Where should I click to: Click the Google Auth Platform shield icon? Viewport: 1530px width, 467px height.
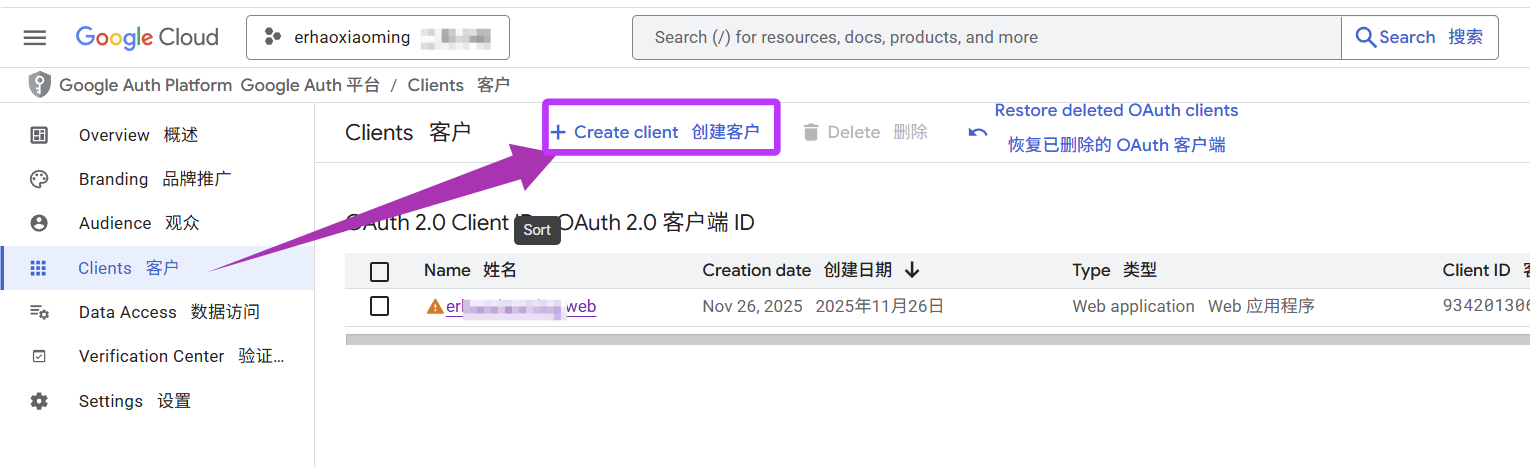point(39,85)
